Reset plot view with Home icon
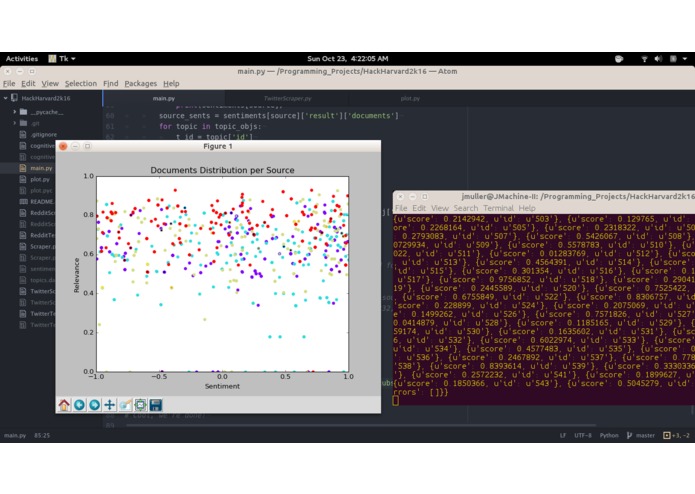 [x=64, y=405]
